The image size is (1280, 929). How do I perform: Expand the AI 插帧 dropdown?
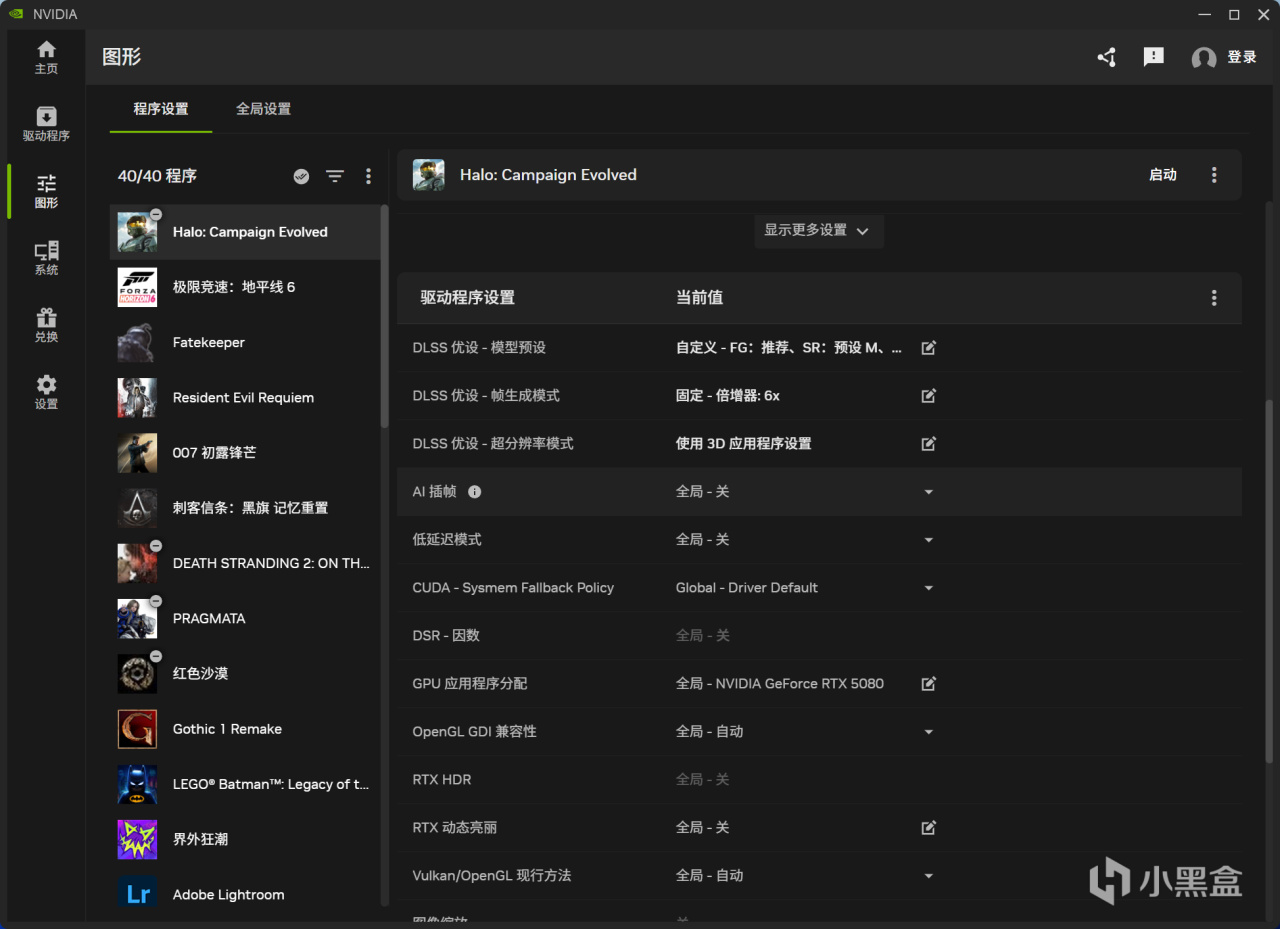[929, 492]
